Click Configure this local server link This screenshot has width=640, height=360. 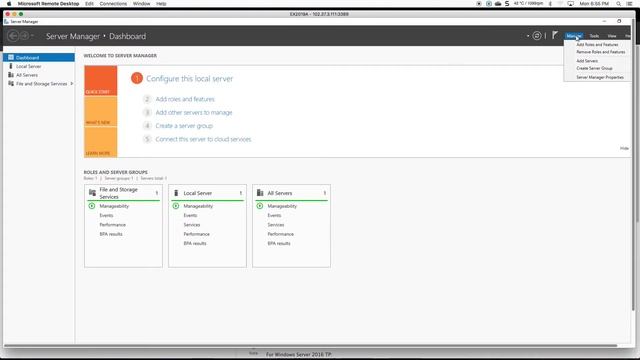[189, 79]
